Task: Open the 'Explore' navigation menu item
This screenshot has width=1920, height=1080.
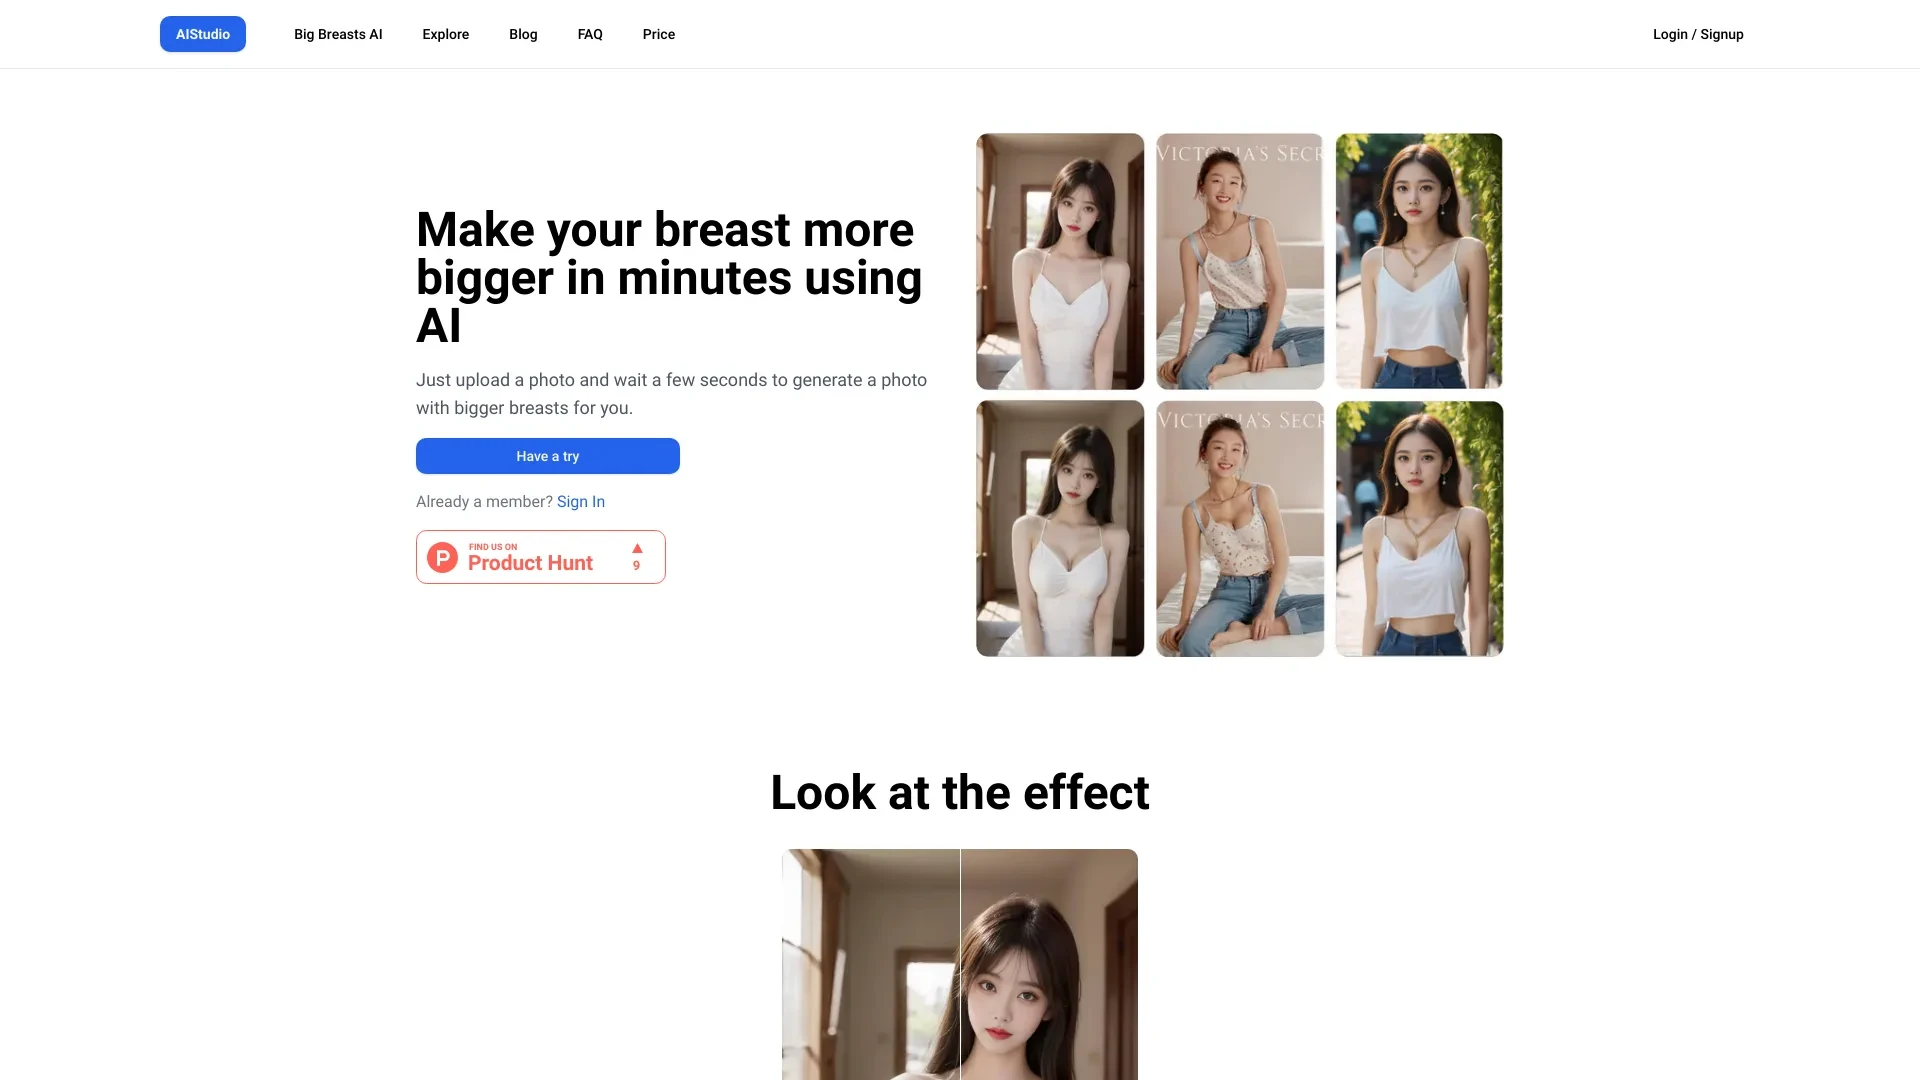Action: 446,33
